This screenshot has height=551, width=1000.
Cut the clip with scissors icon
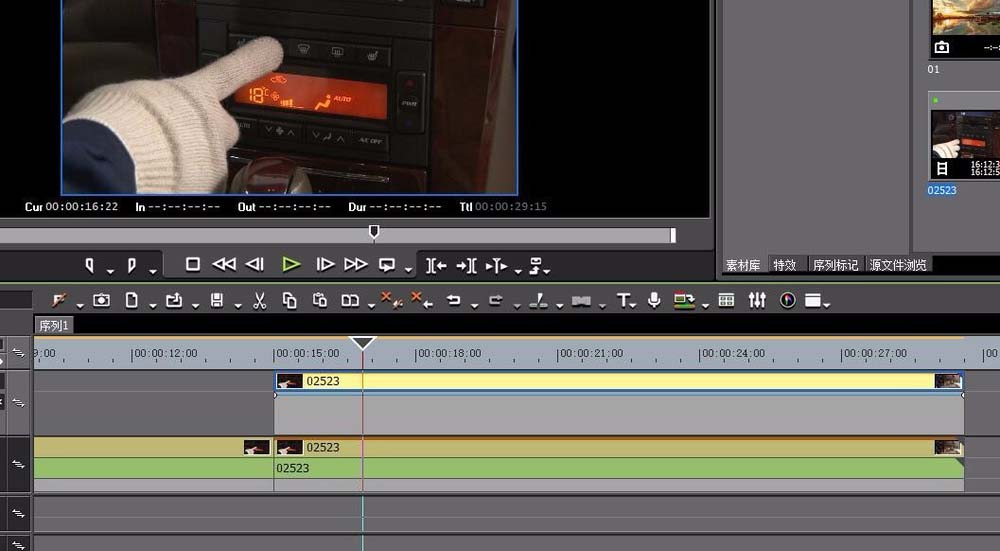click(259, 300)
